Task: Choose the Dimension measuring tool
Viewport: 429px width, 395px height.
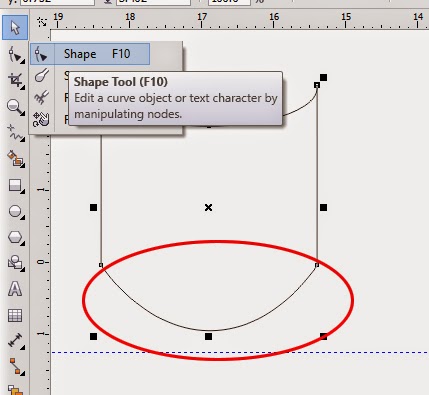Action: tap(15, 341)
